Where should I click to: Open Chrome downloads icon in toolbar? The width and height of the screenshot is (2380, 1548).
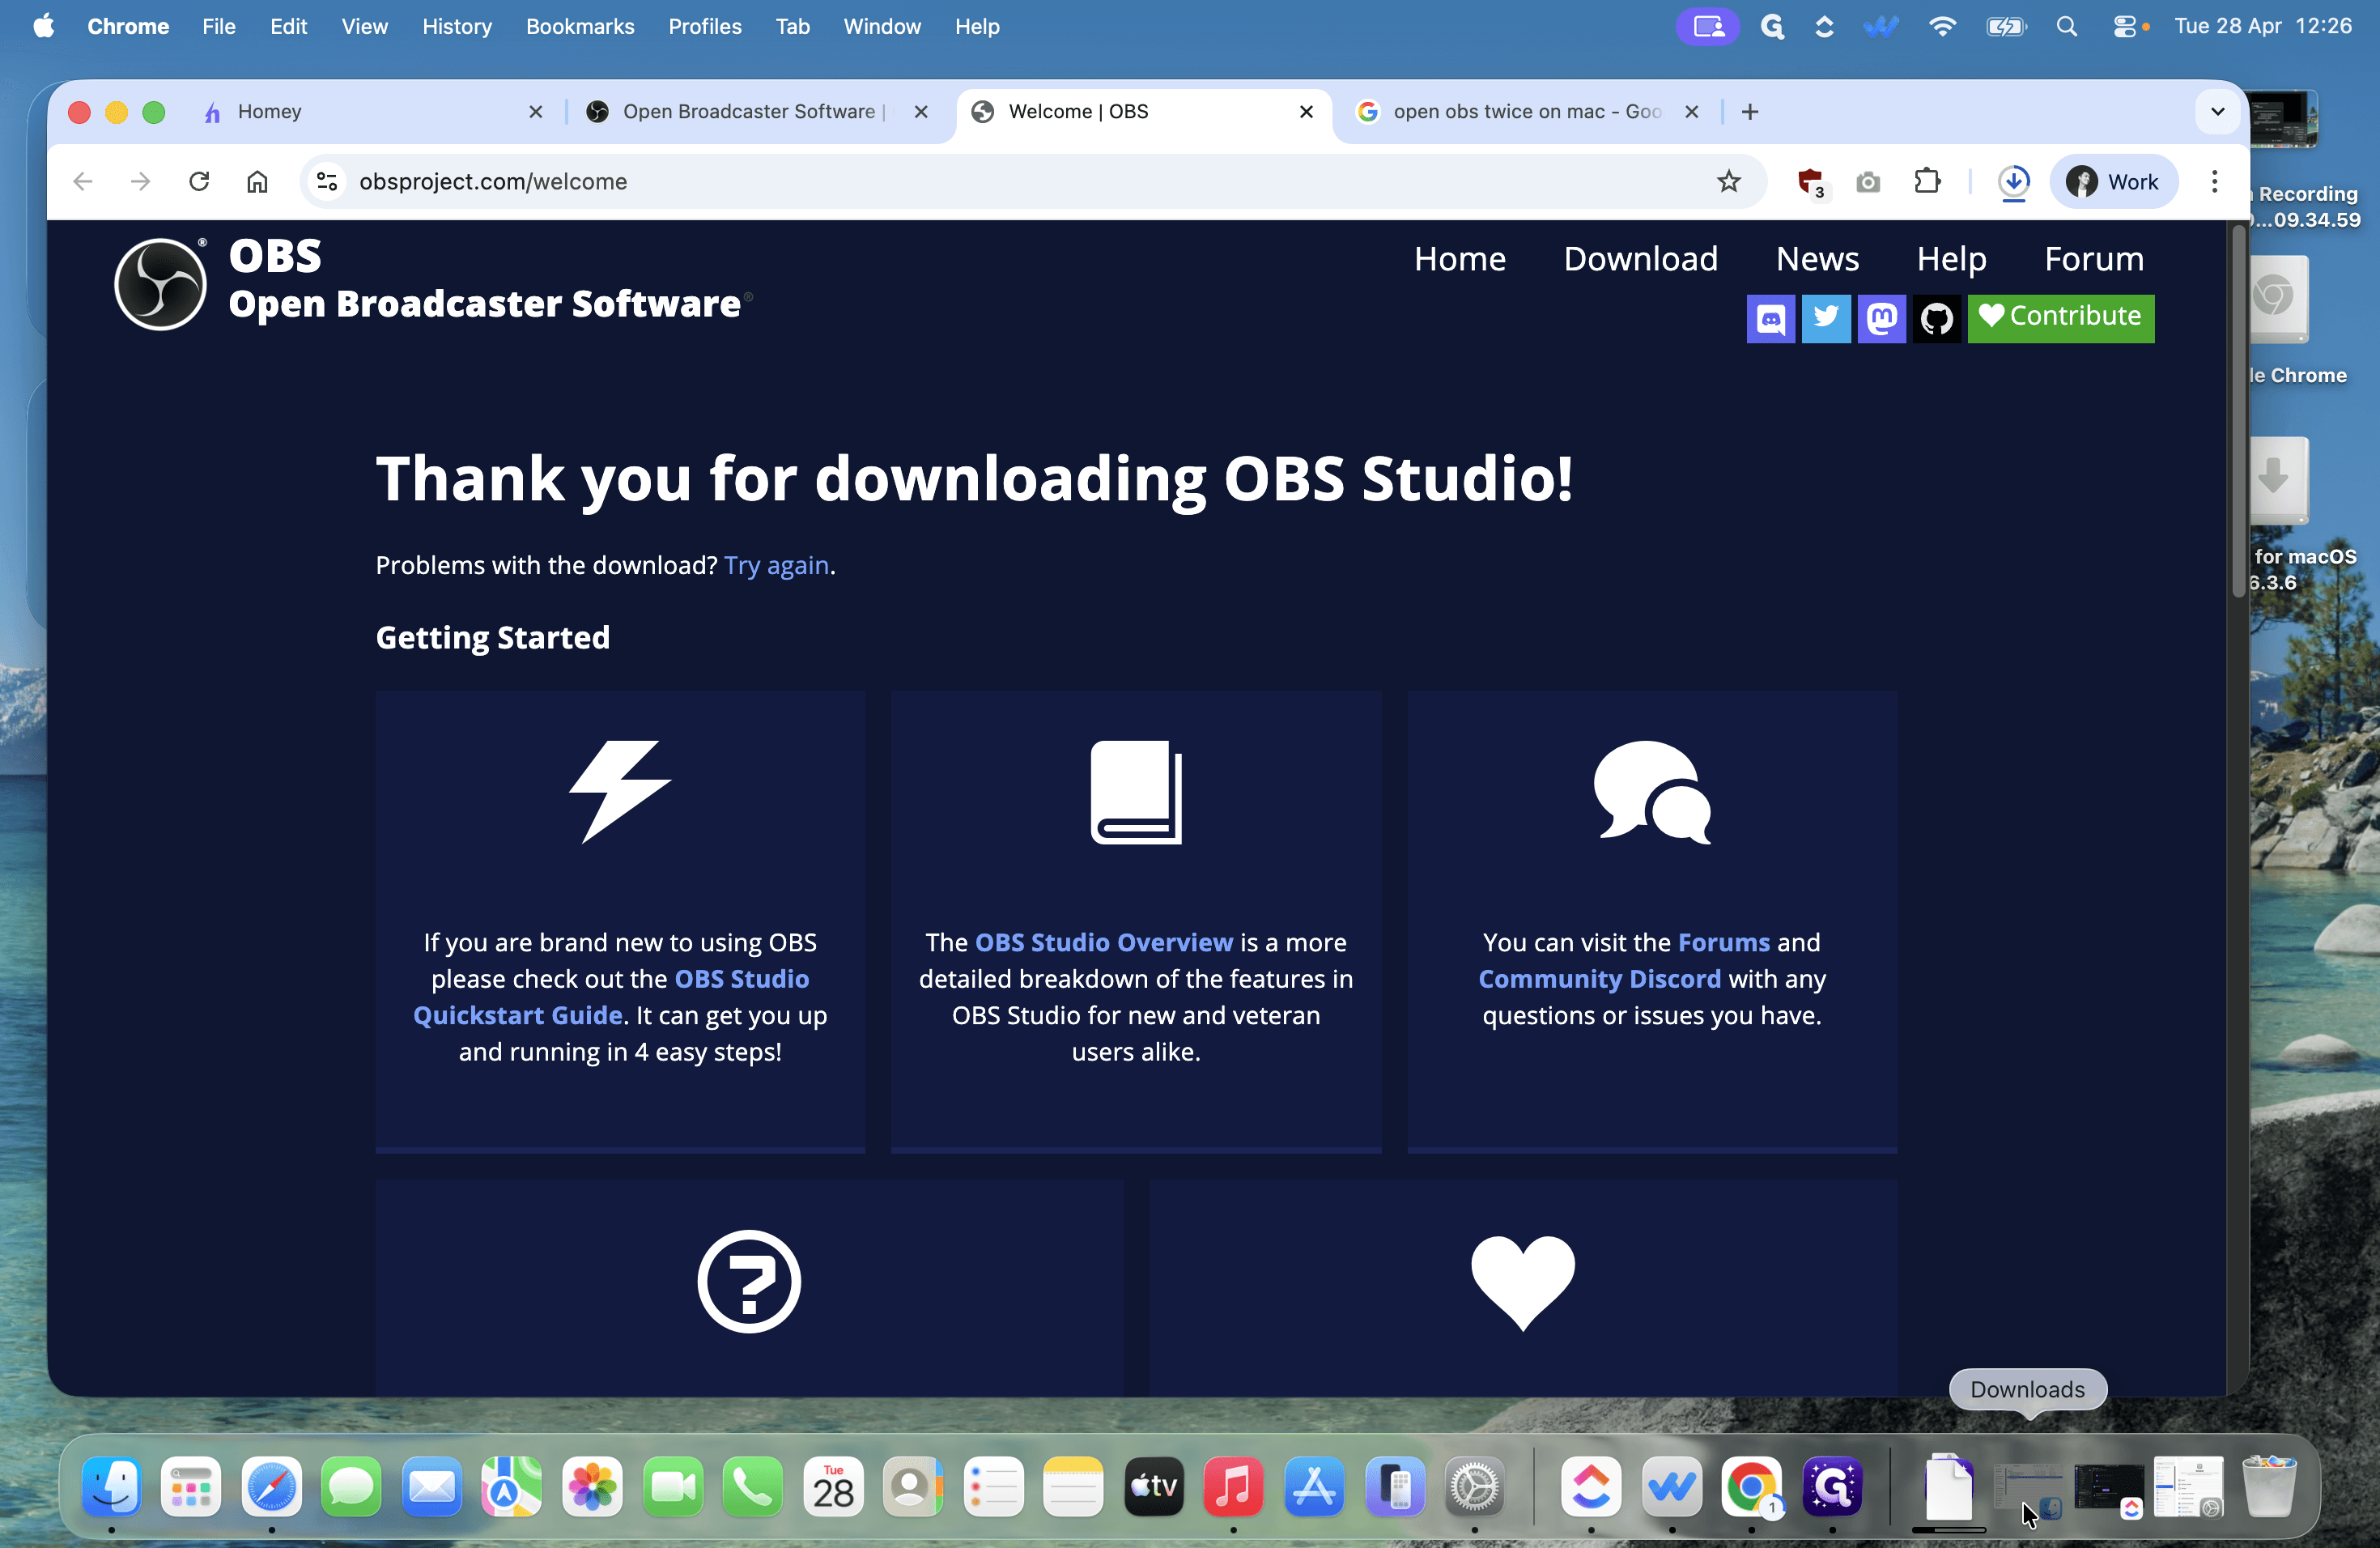[2013, 181]
